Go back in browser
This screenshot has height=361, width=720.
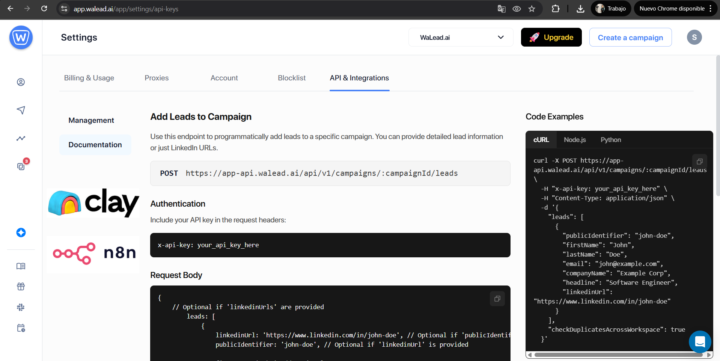click(x=10, y=9)
